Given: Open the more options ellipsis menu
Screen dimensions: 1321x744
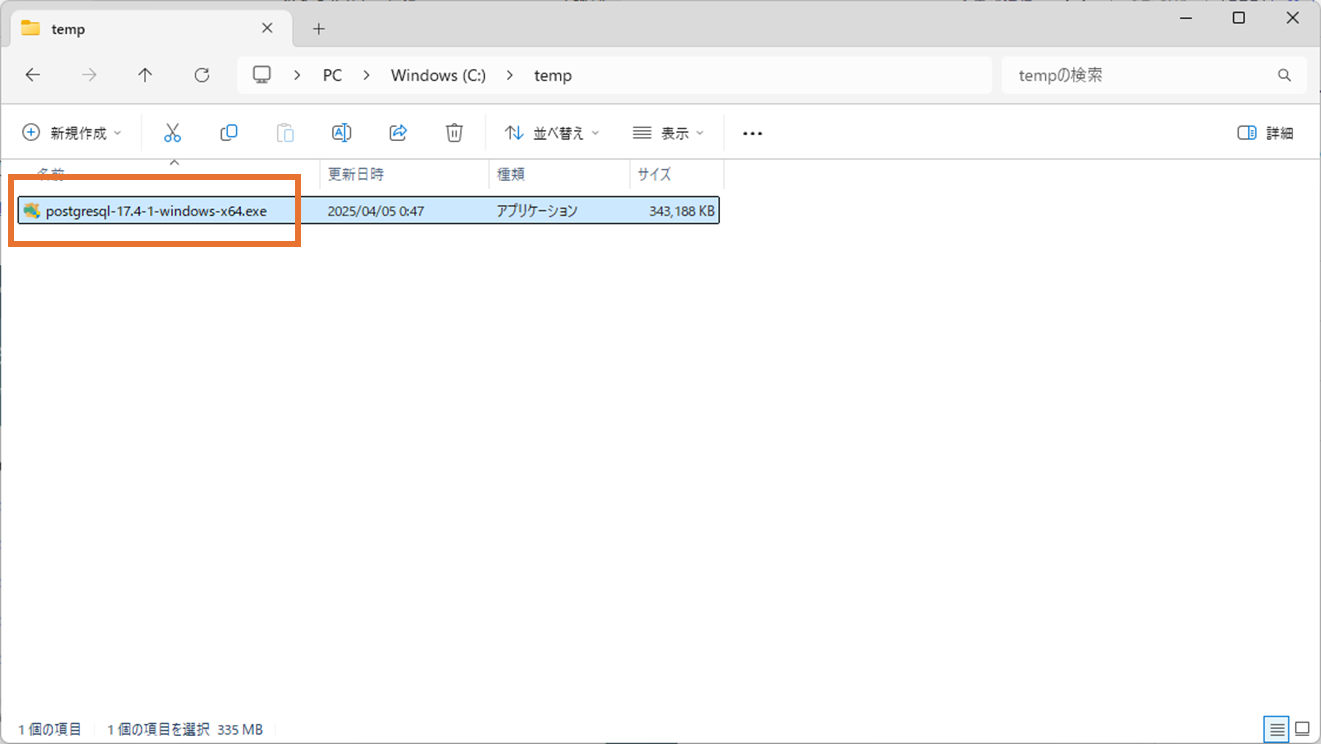Looking at the screenshot, I should point(753,133).
